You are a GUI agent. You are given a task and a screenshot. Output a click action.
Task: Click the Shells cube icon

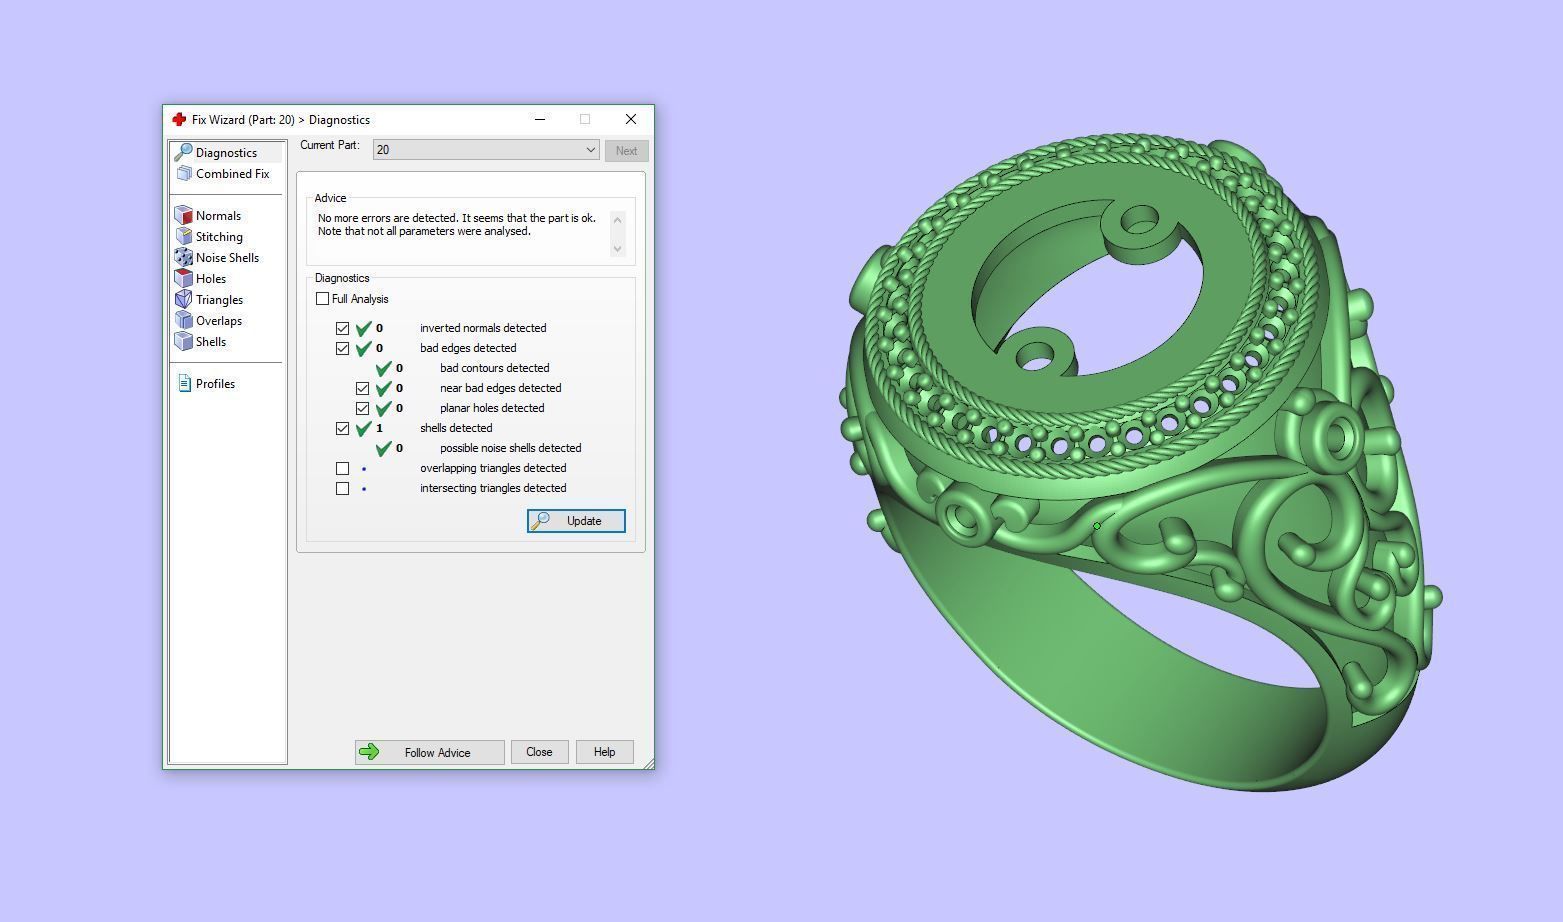pyautogui.click(x=184, y=342)
